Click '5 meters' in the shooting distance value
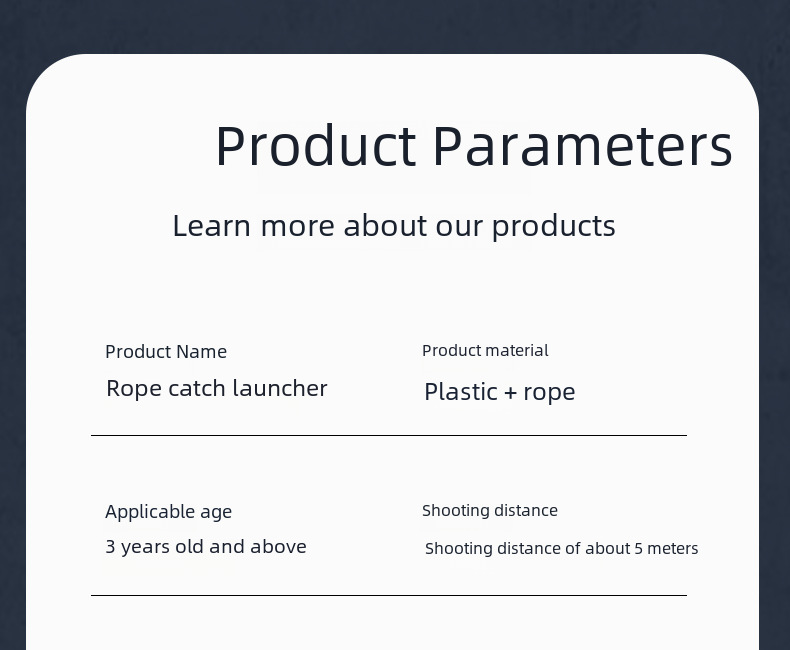This screenshot has width=790, height=650. click(666, 549)
